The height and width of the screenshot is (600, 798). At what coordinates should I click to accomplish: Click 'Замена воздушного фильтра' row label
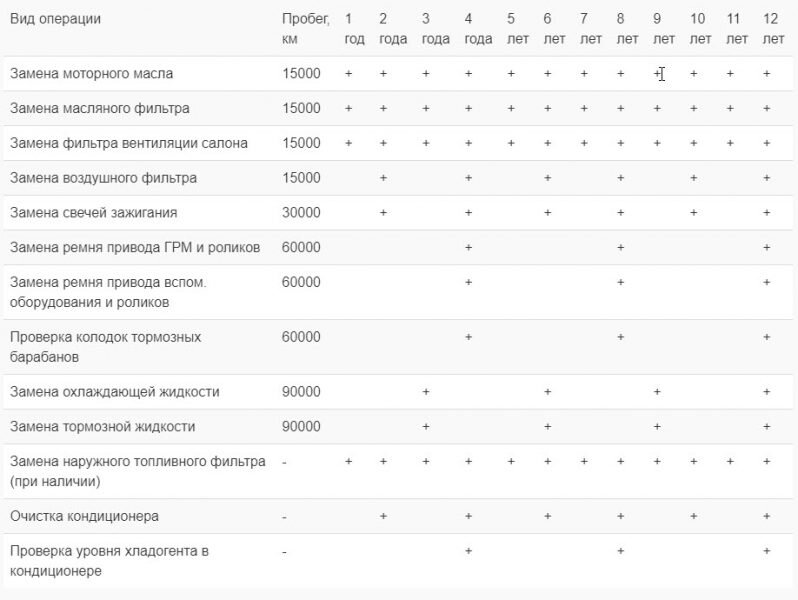(103, 178)
